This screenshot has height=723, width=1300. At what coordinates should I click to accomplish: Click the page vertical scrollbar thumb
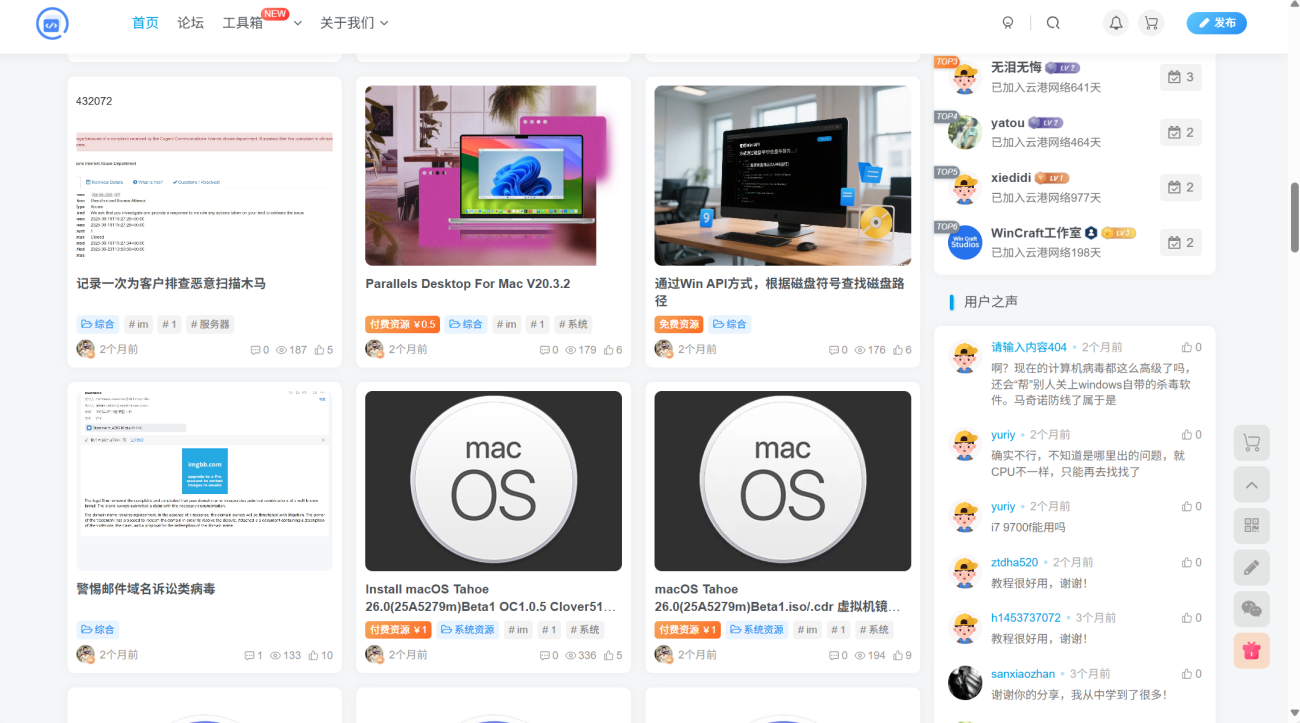(1294, 217)
